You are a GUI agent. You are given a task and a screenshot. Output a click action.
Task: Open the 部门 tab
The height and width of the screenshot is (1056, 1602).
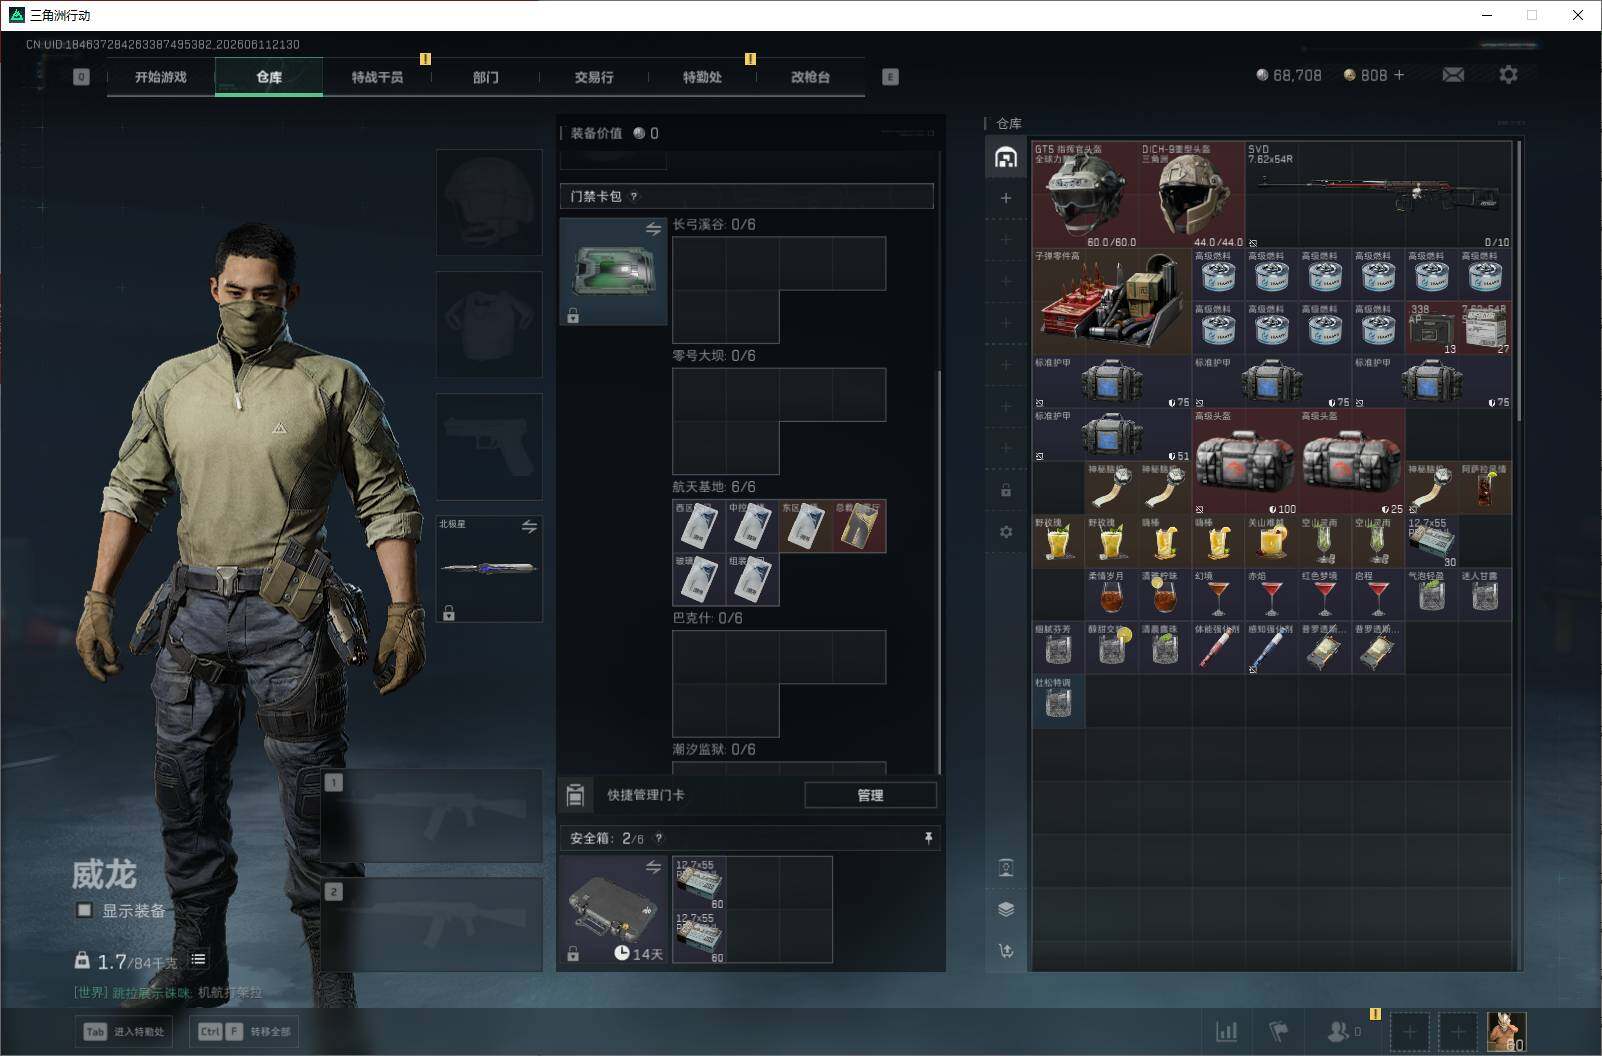point(485,77)
